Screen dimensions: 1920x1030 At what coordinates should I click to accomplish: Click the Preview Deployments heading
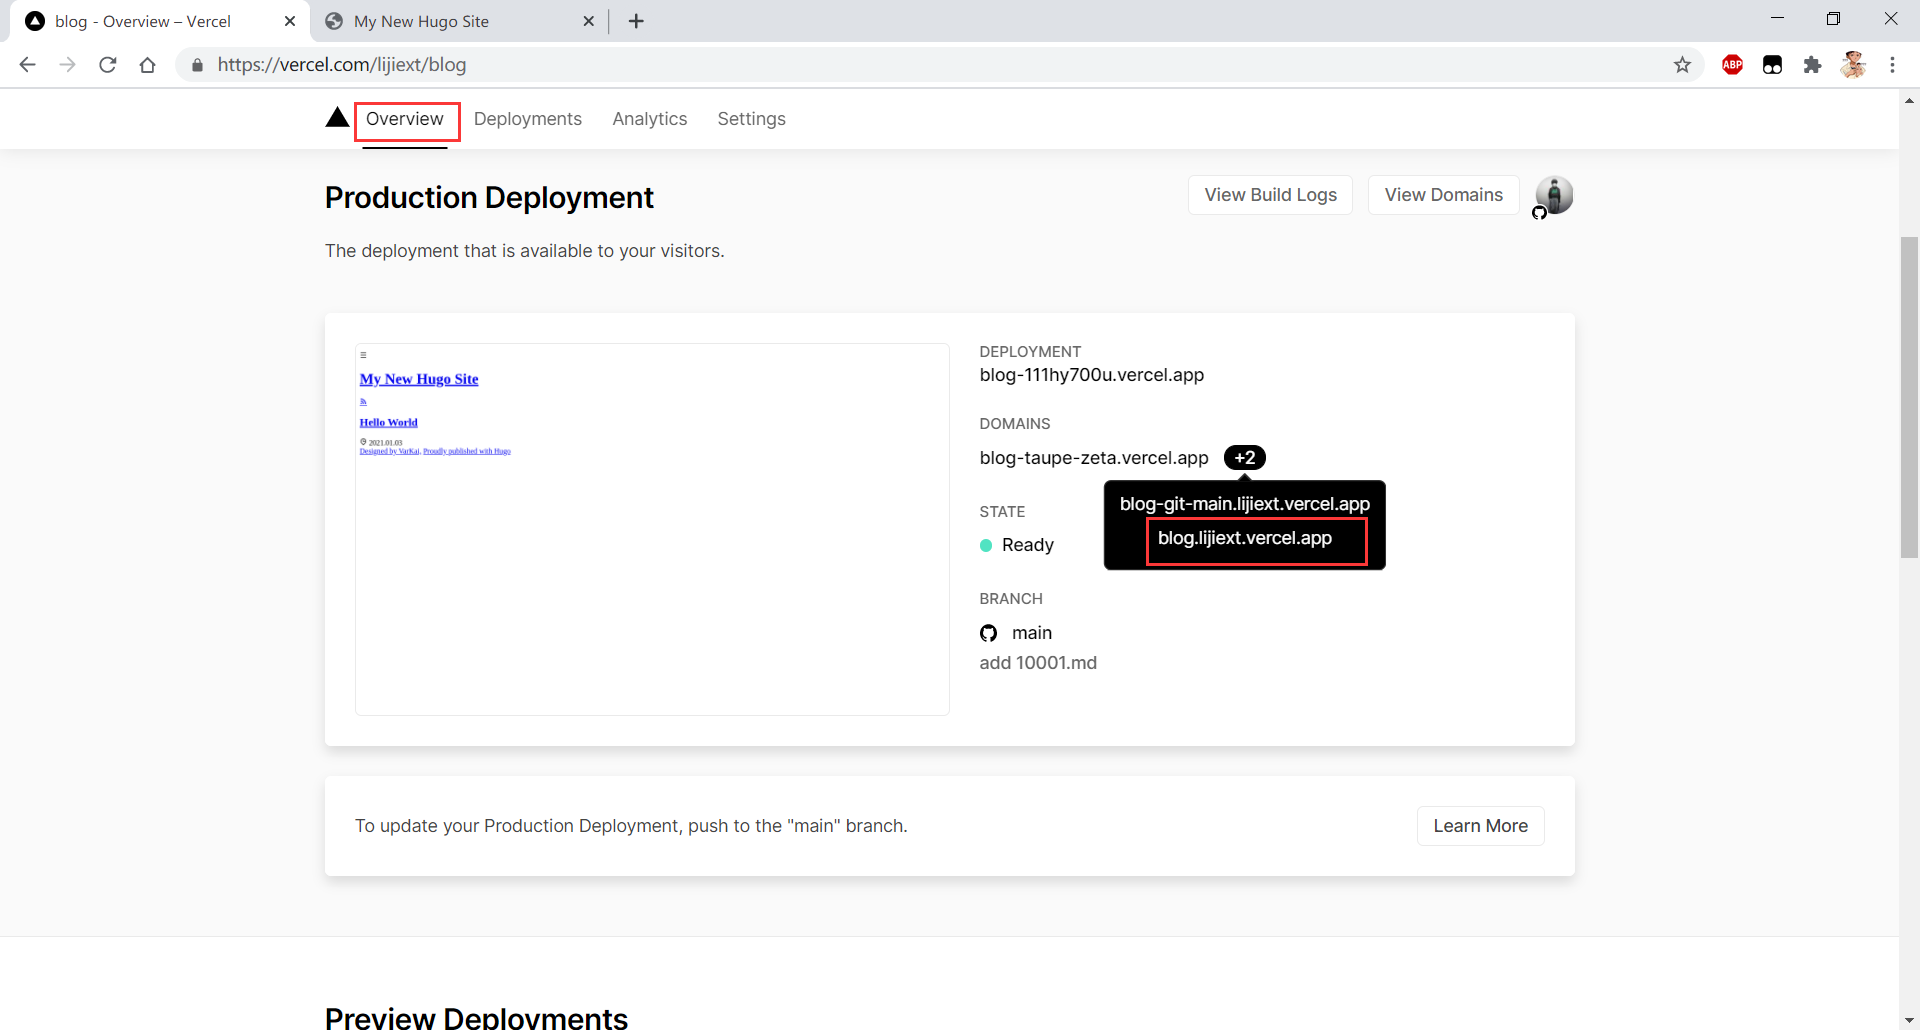[476, 1017]
